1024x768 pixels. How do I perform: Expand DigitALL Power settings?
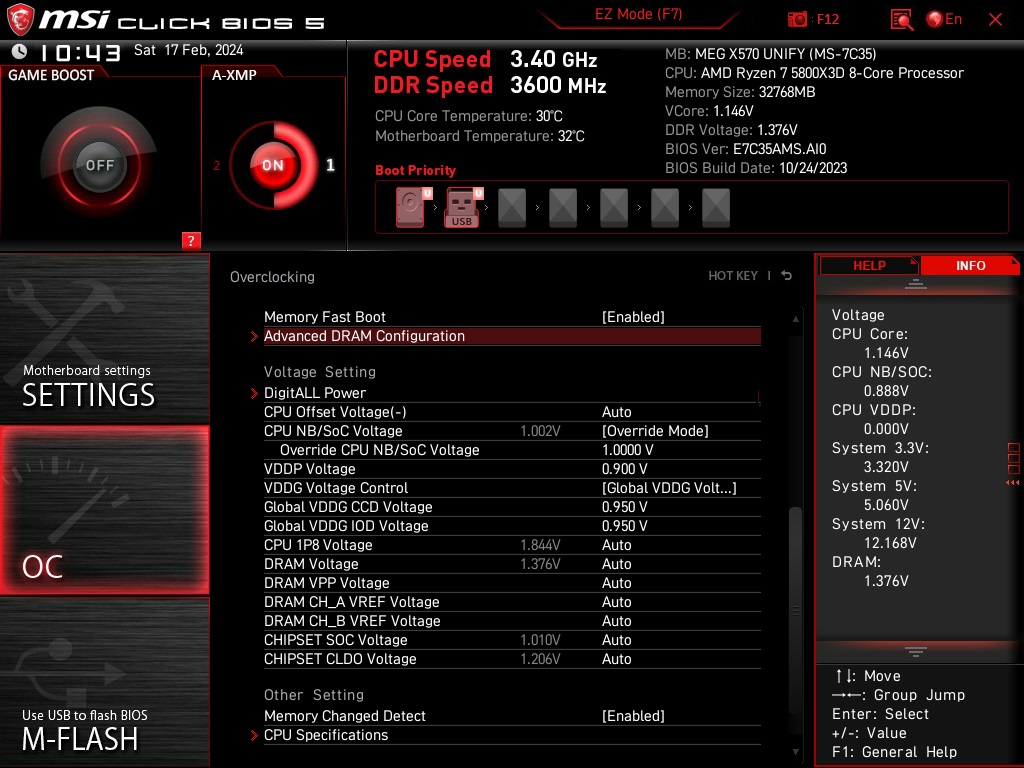pos(314,392)
